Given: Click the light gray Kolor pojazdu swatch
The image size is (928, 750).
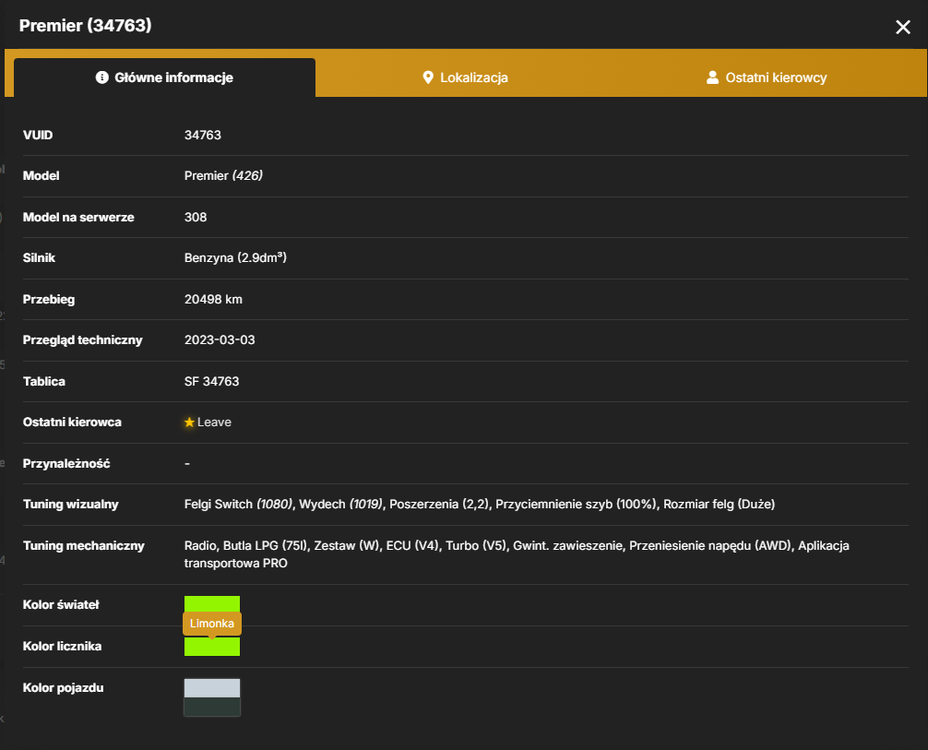Looking at the screenshot, I should point(212,688).
